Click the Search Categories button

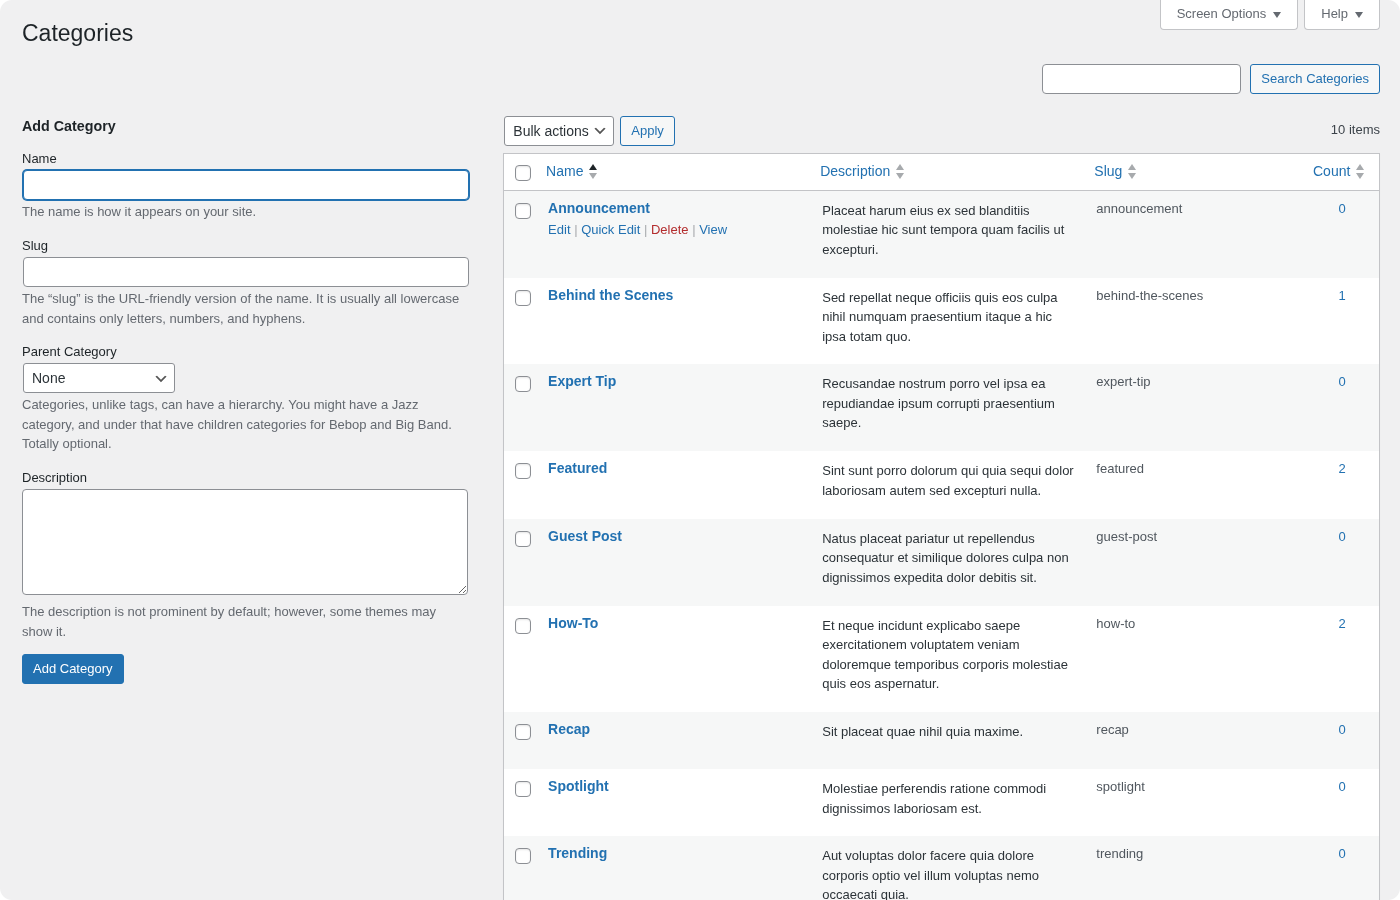(1314, 79)
